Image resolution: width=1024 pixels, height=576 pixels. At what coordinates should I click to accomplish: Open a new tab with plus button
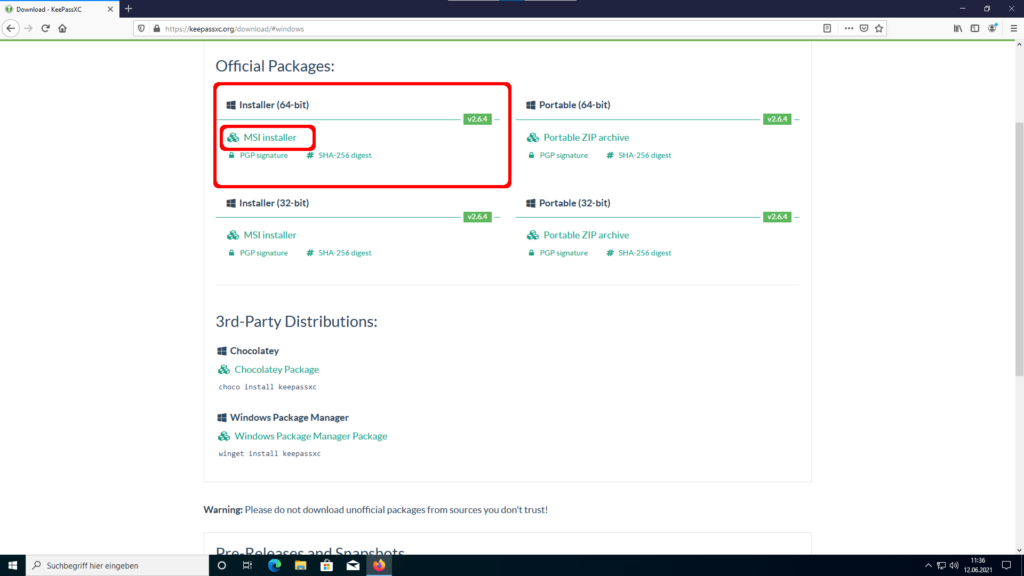(129, 9)
